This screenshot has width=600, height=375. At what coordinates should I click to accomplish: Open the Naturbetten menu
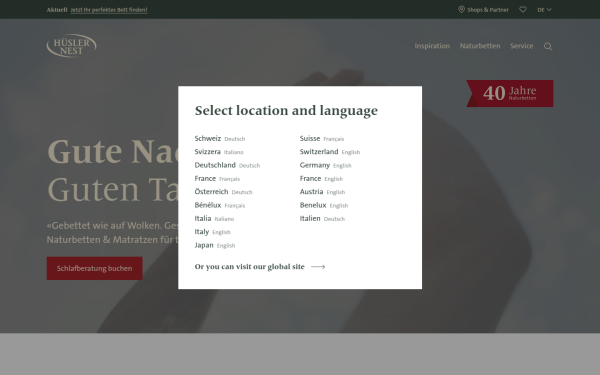[x=480, y=46]
